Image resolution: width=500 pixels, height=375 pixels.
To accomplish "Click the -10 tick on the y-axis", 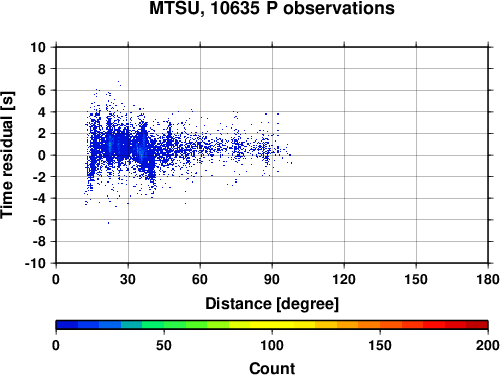I will (35, 263).
